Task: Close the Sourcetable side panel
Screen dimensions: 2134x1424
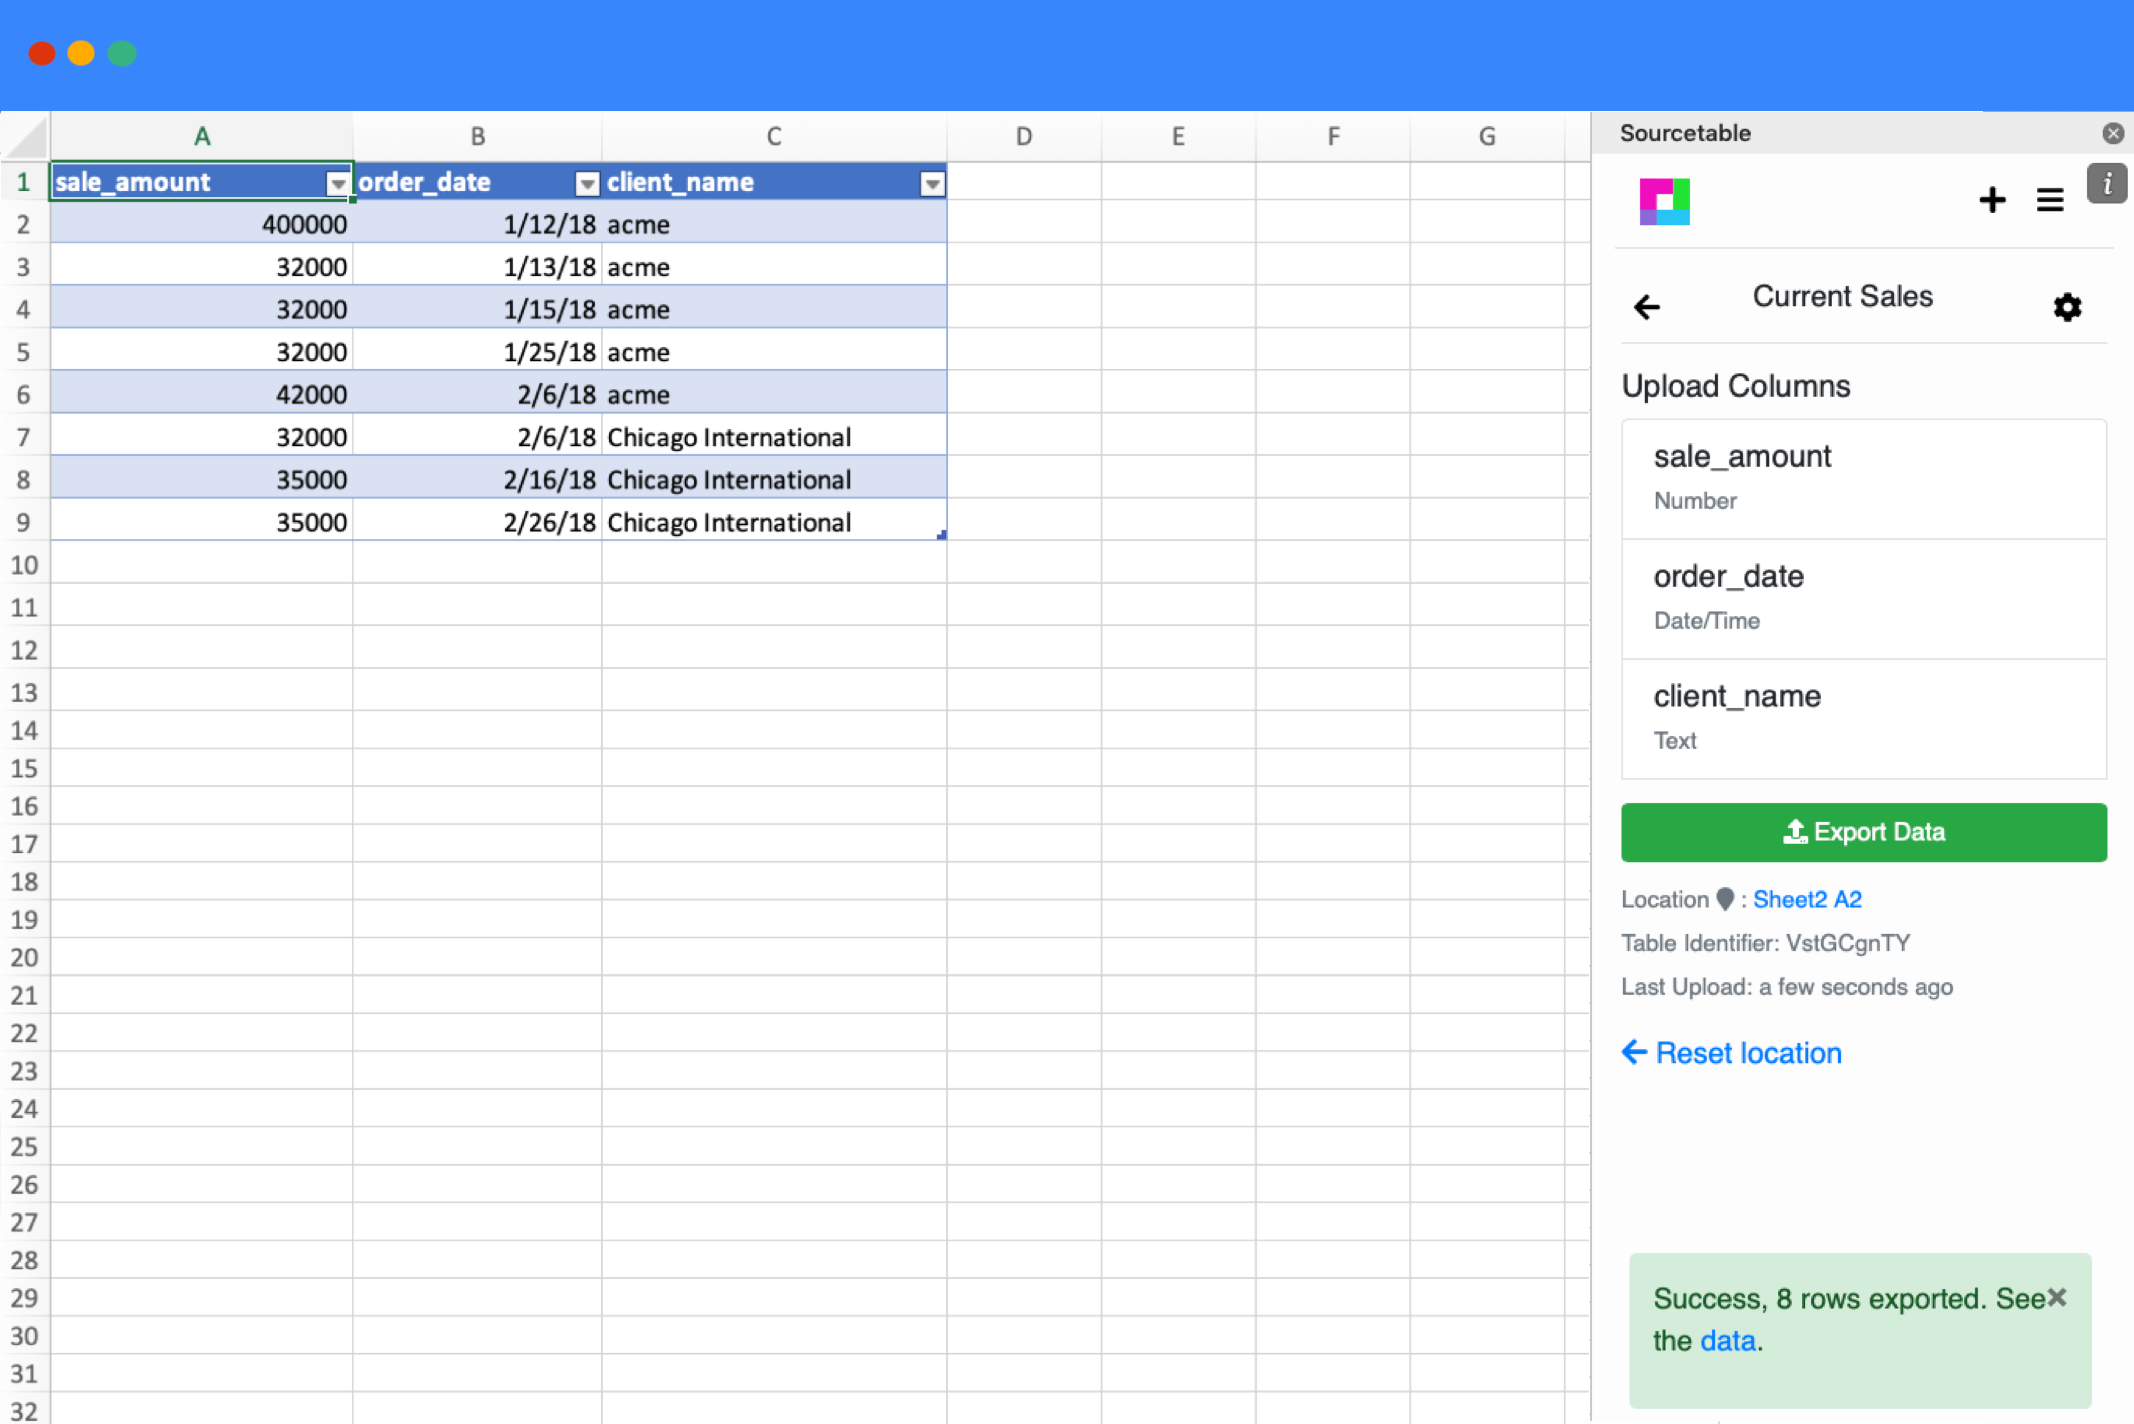Action: tap(2114, 132)
